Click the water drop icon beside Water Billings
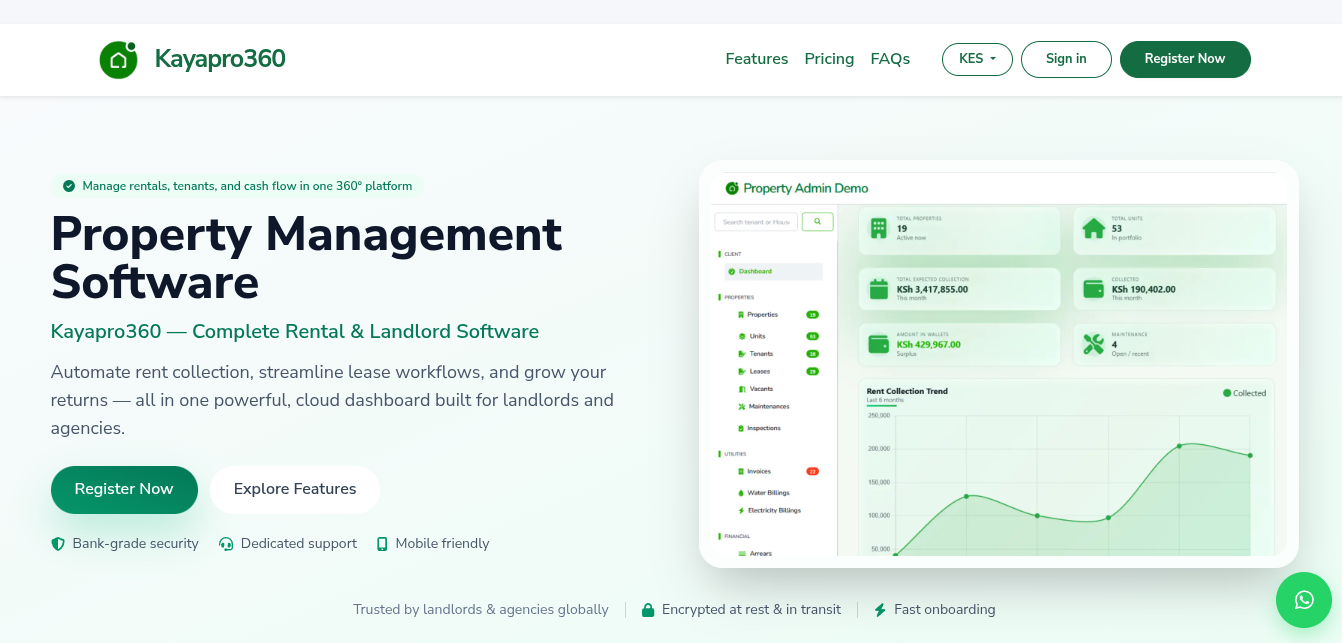This screenshot has height=643, width=1342. [x=741, y=493]
